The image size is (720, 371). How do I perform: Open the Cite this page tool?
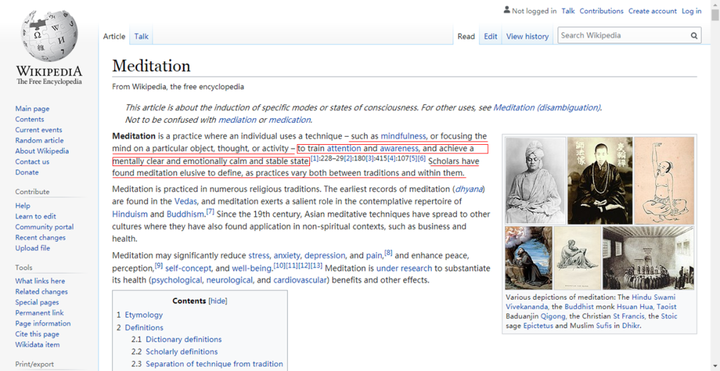(x=37, y=334)
